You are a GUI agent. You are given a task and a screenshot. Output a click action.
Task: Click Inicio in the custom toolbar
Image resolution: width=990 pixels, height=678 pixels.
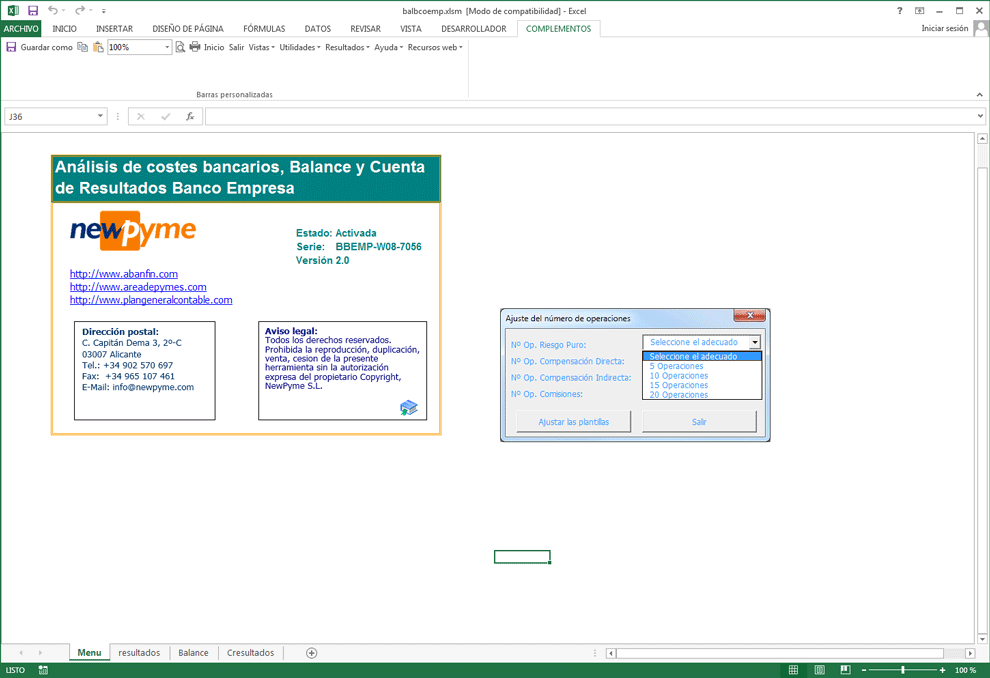click(214, 47)
